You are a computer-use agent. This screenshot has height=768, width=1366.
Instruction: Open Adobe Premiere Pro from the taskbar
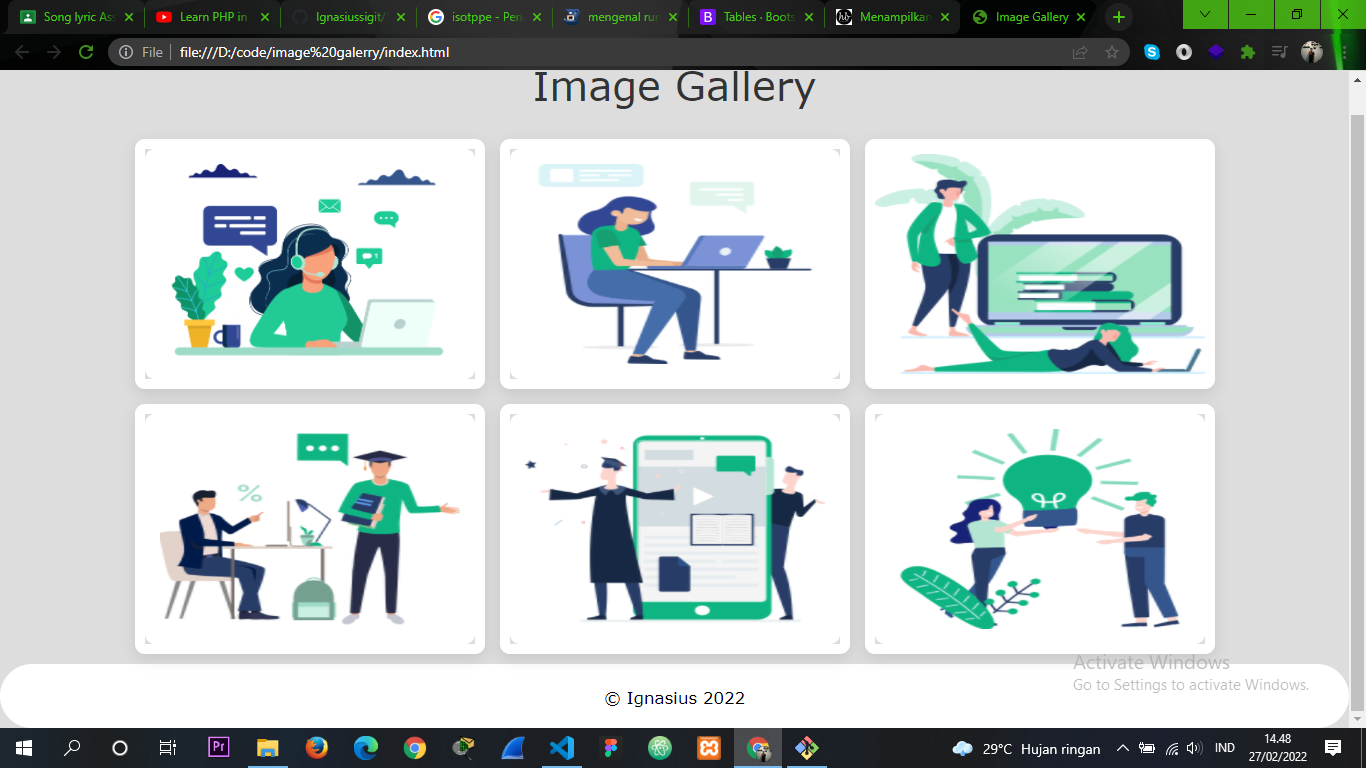[x=220, y=748]
